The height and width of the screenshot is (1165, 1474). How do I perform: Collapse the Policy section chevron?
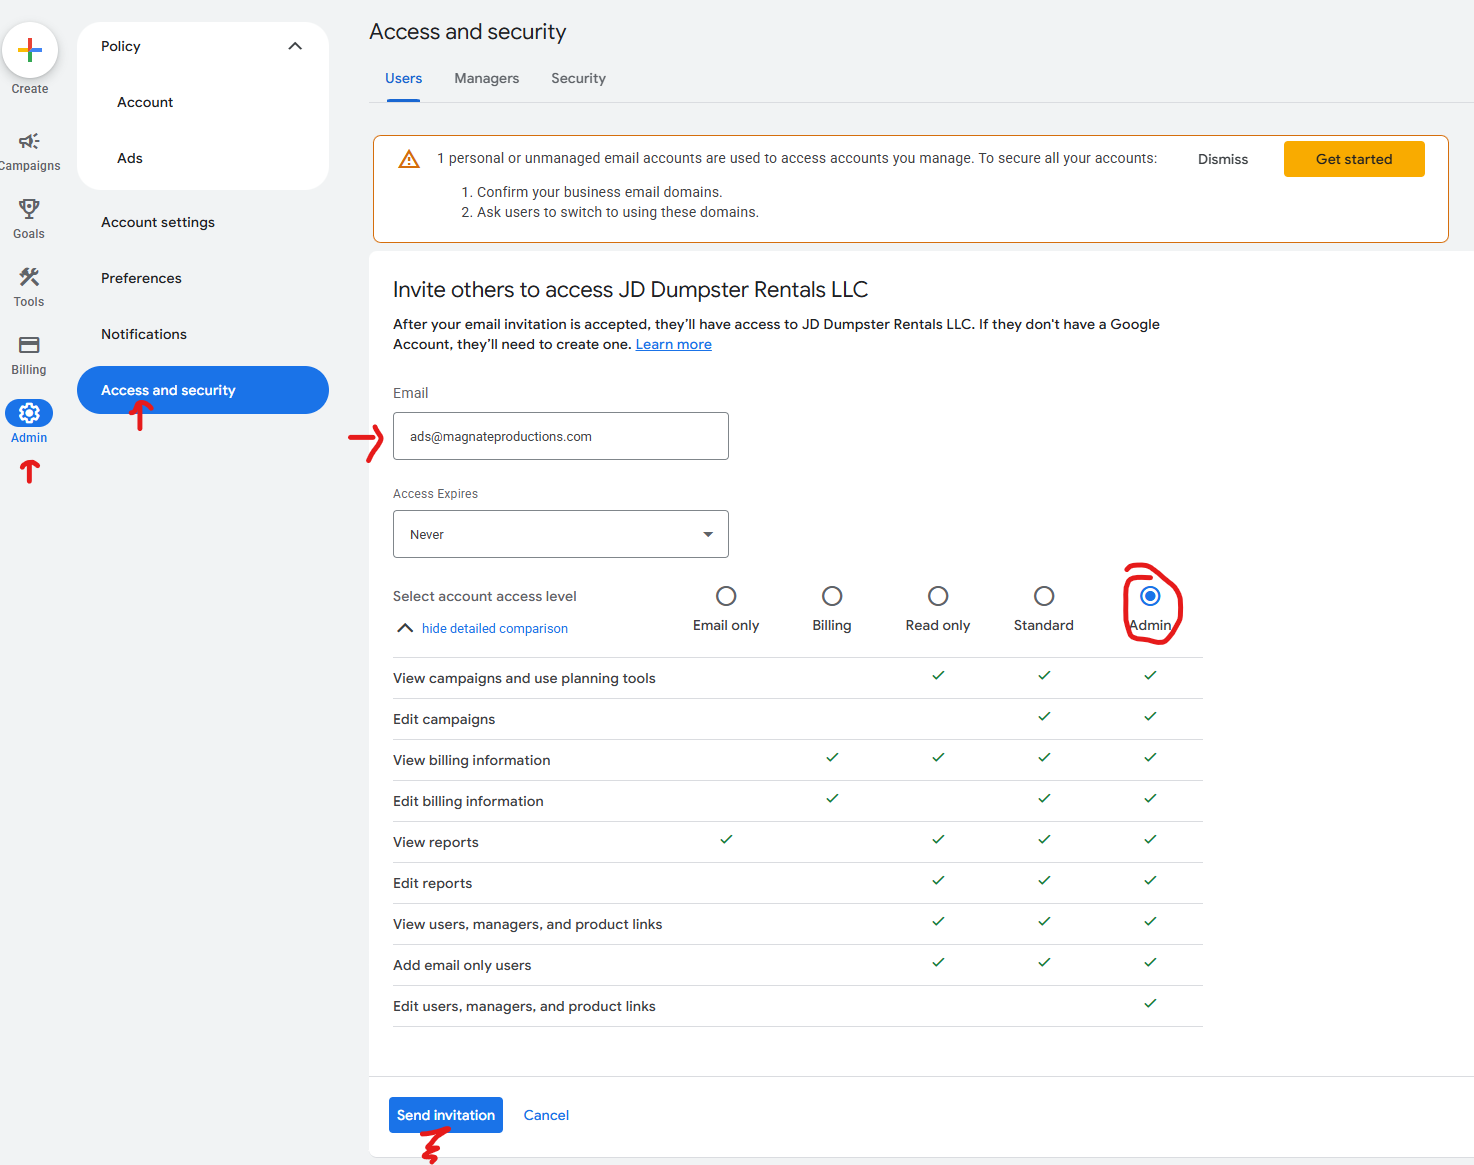coord(295,46)
